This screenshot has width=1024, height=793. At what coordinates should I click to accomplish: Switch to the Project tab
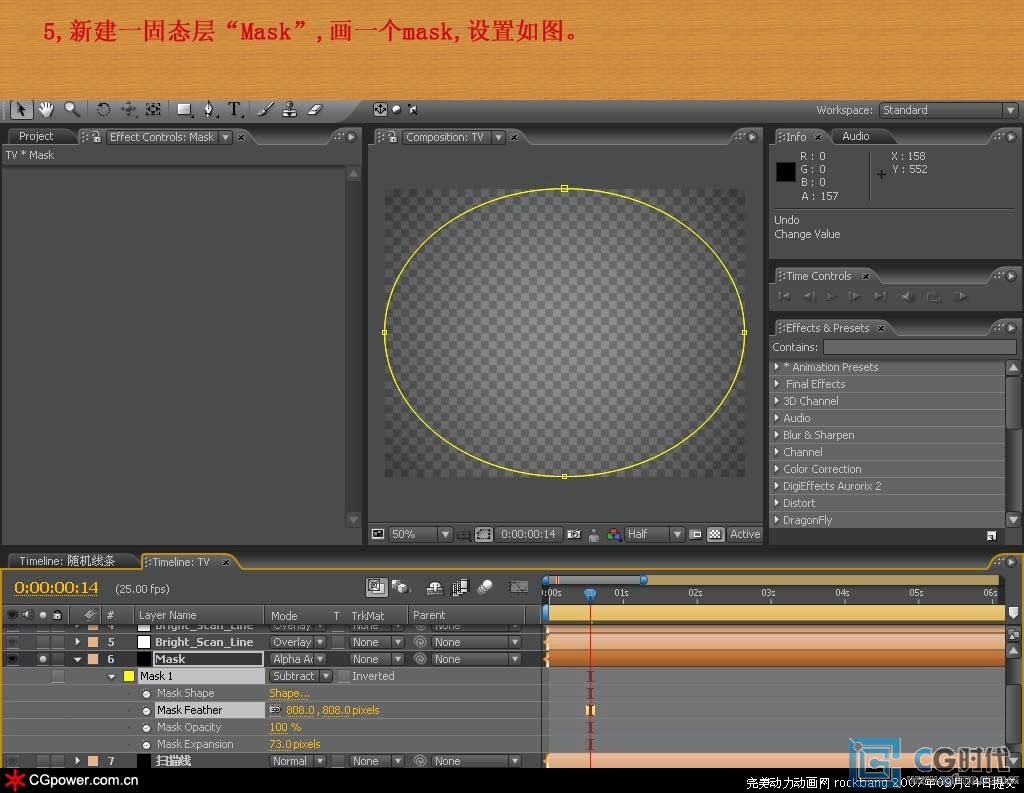pyautogui.click(x=36, y=136)
